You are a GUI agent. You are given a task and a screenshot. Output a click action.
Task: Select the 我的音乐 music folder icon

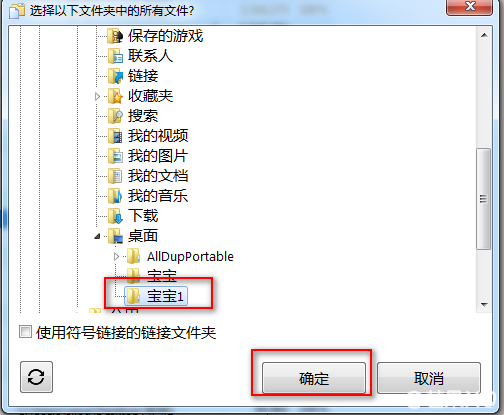[115, 196]
